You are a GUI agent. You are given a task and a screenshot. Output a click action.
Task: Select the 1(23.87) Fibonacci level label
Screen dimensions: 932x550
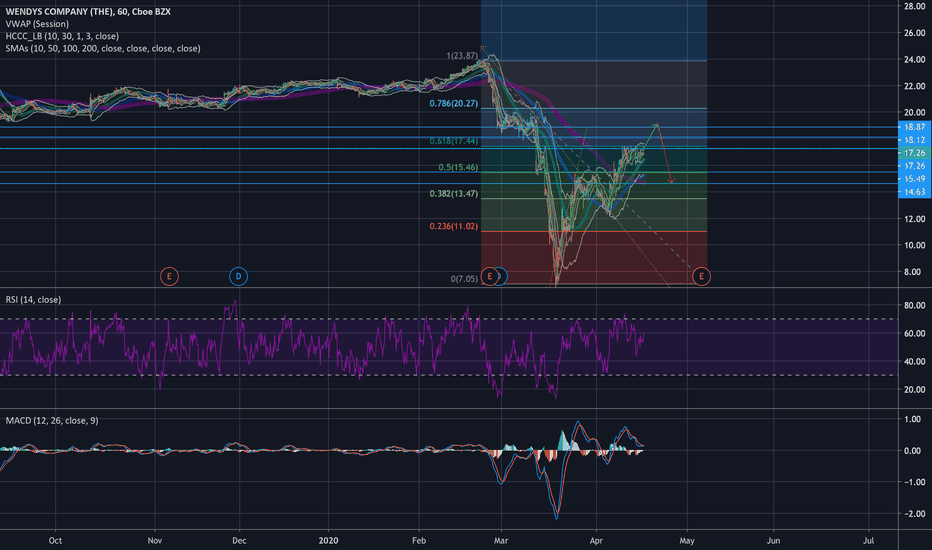pos(462,56)
